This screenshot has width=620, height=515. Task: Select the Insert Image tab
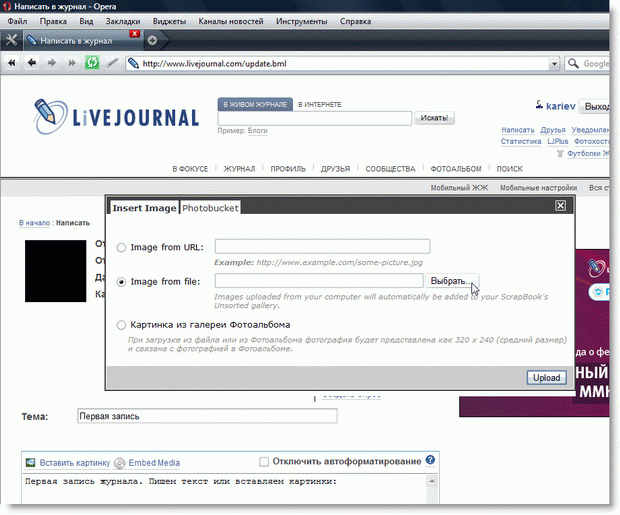144,208
